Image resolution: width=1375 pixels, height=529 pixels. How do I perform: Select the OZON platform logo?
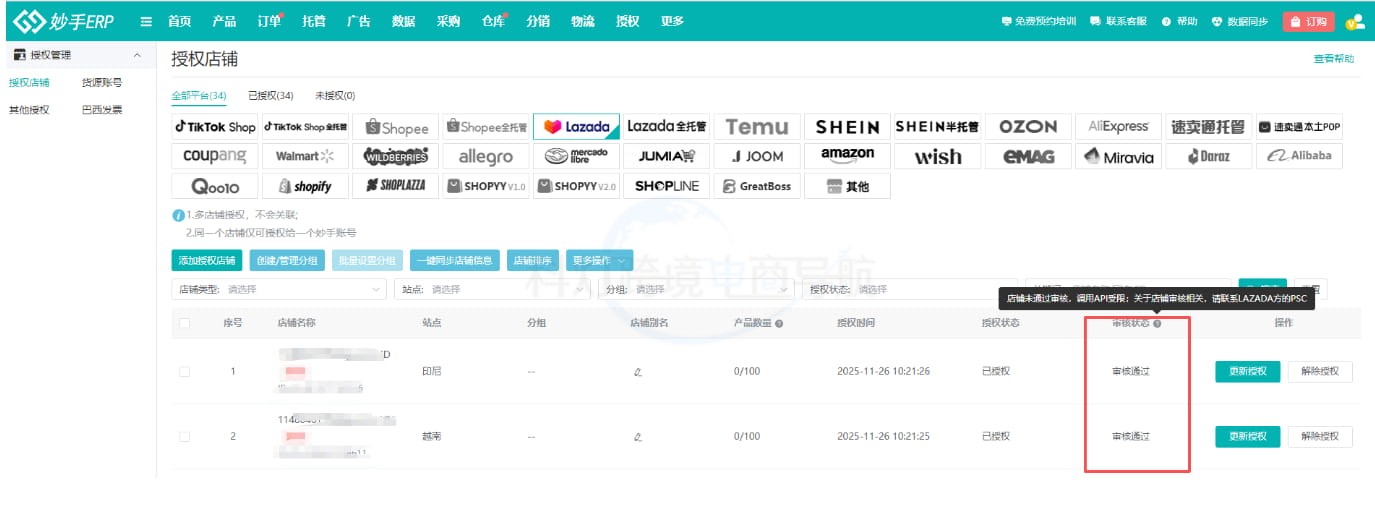coord(1028,127)
